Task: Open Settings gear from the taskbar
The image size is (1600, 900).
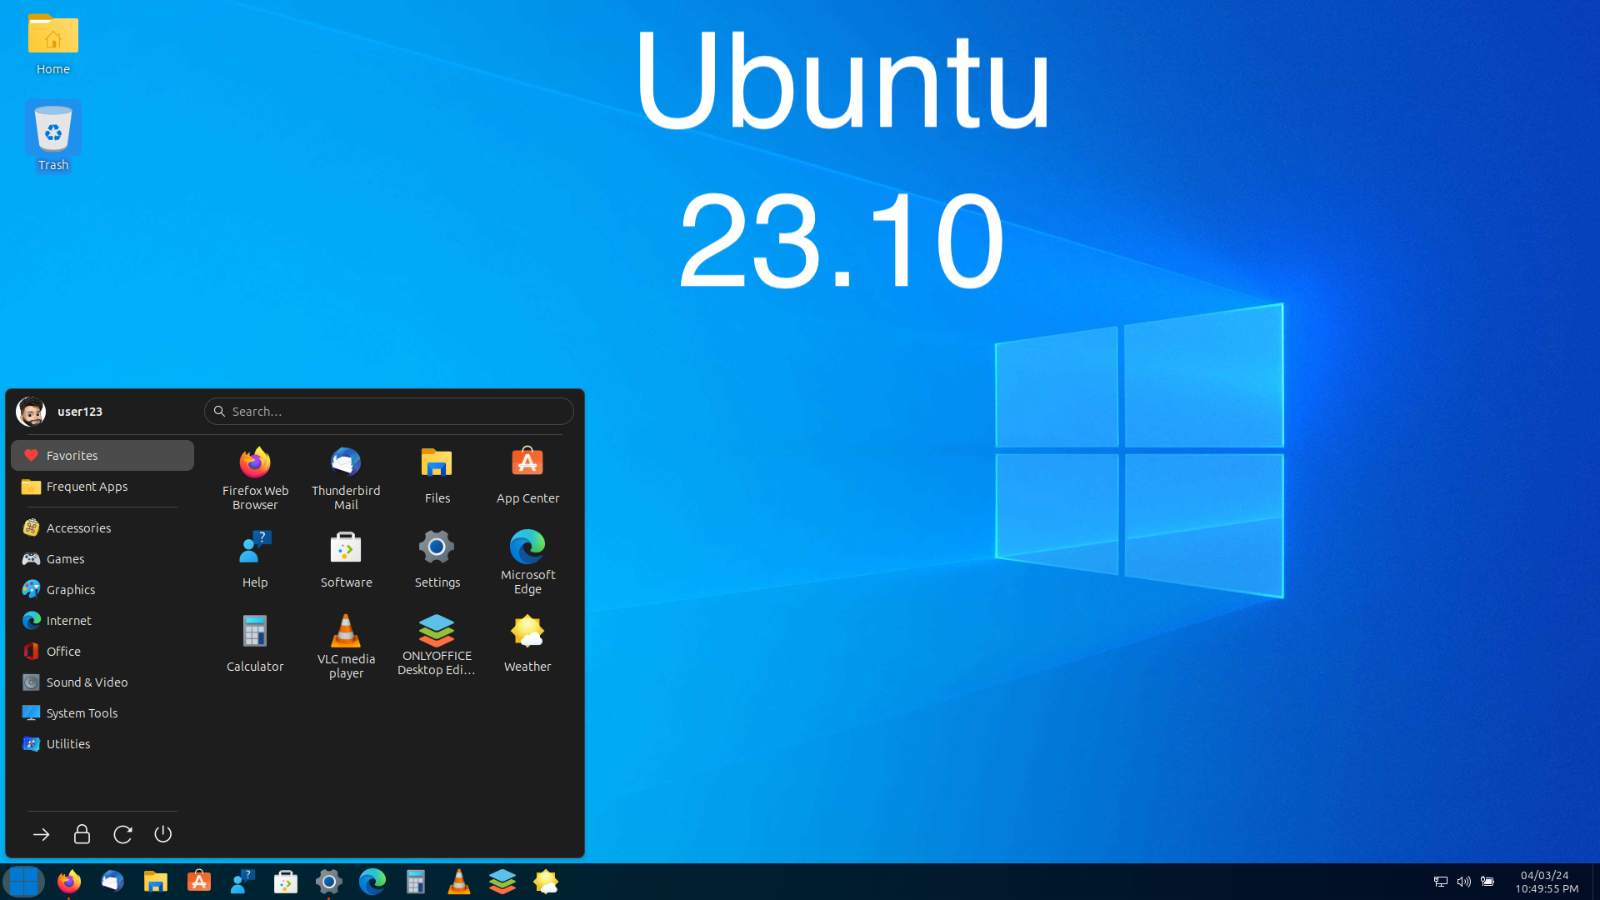Action: tap(329, 882)
